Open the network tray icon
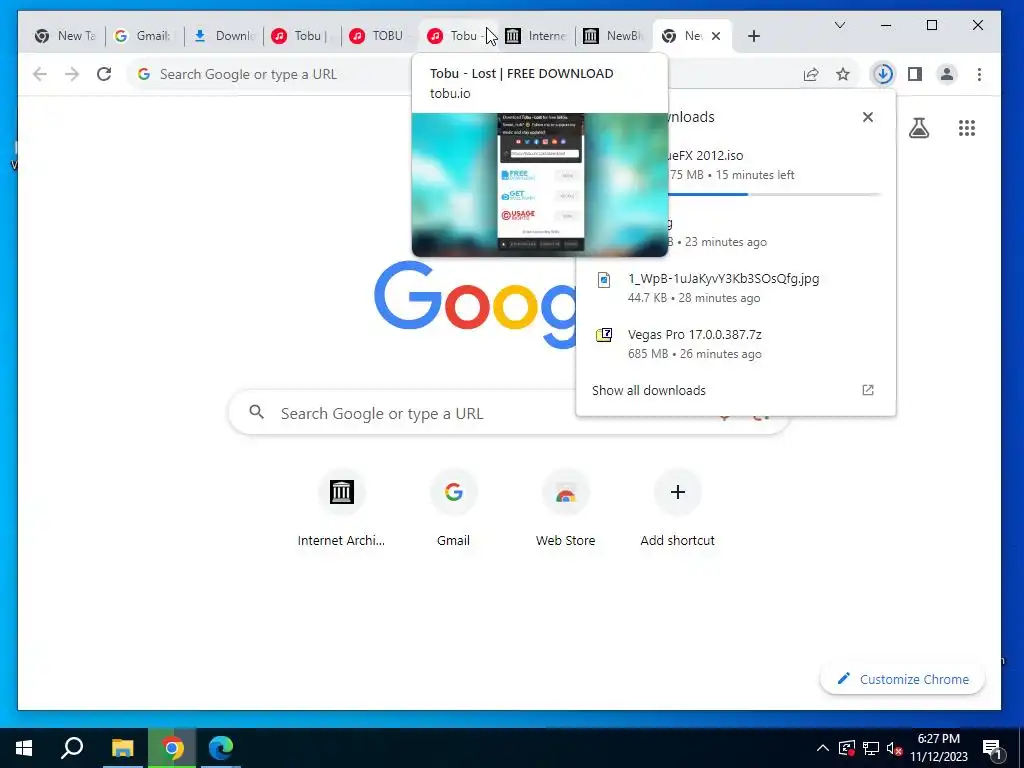The image size is (1024, 768). coord(871,748)
